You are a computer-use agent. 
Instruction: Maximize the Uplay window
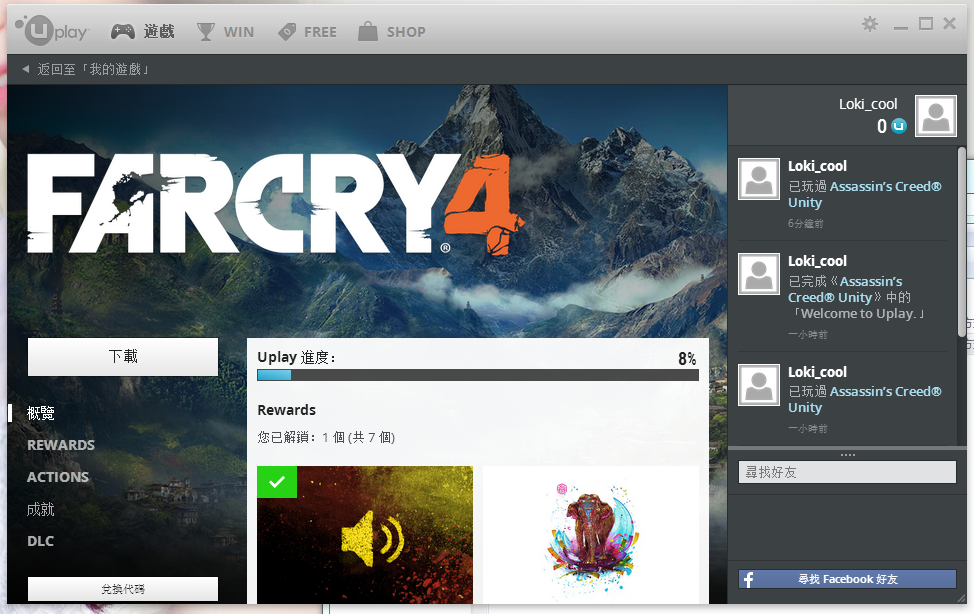(x=926, y=24)
